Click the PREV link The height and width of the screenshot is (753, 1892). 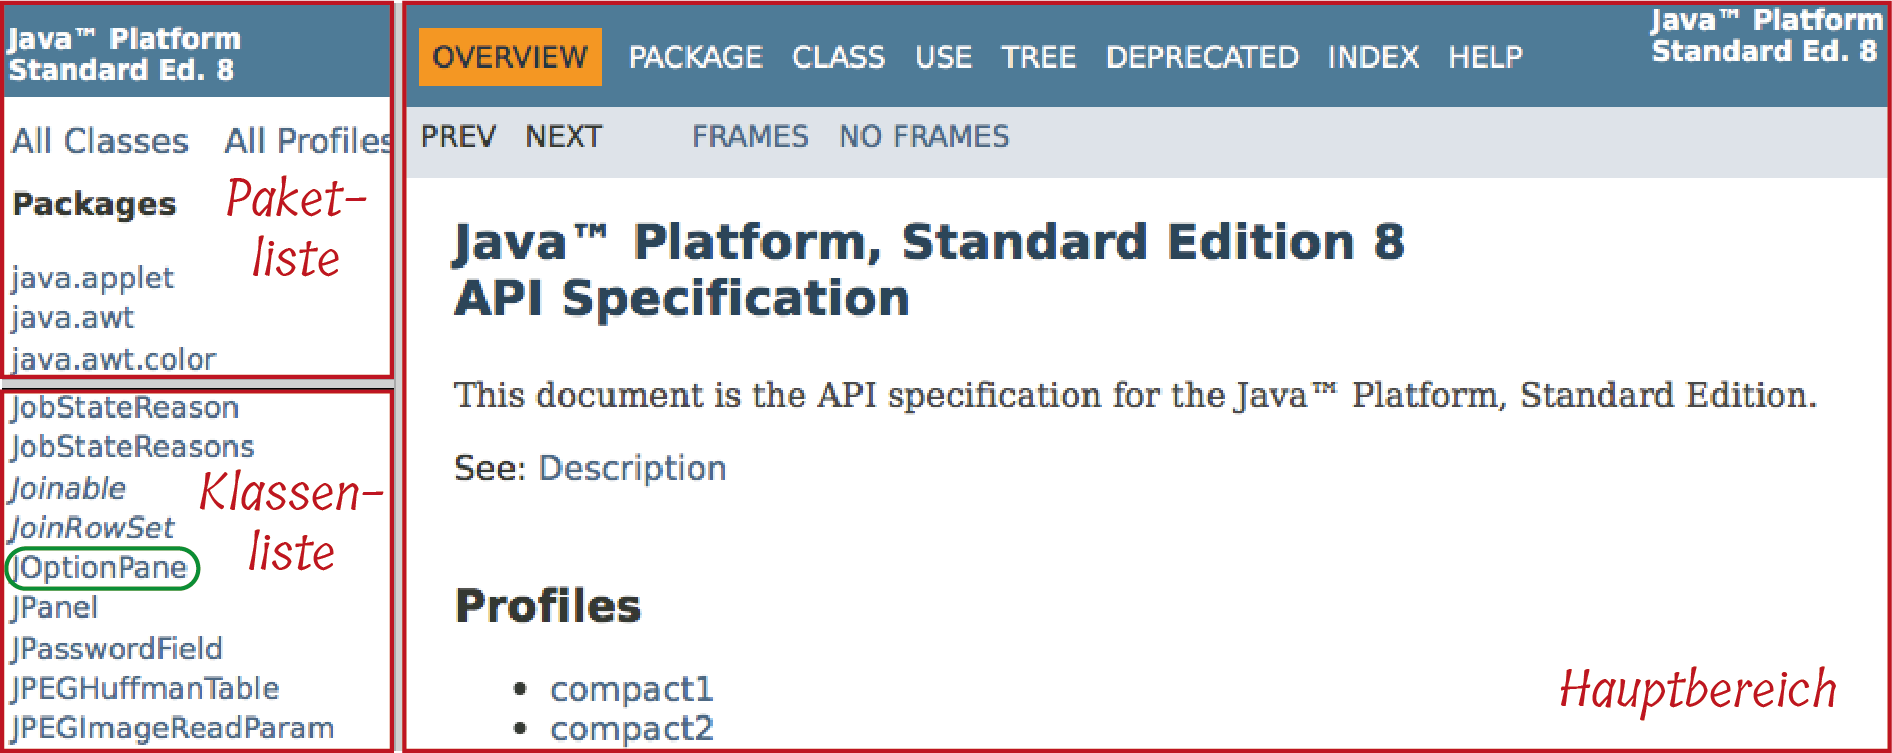(x=458, y=136)
